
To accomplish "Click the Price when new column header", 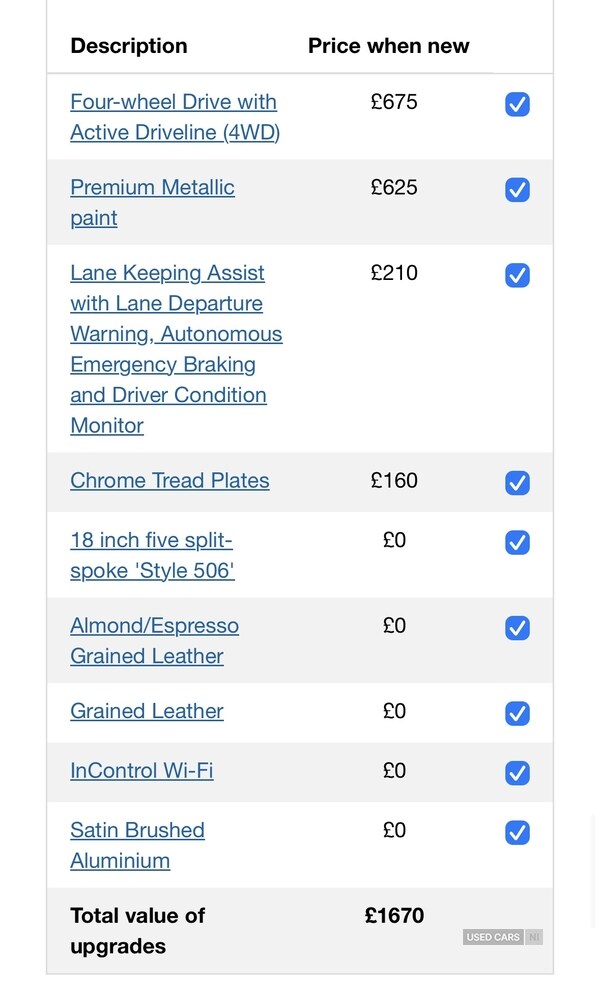I will pos(388,46).
